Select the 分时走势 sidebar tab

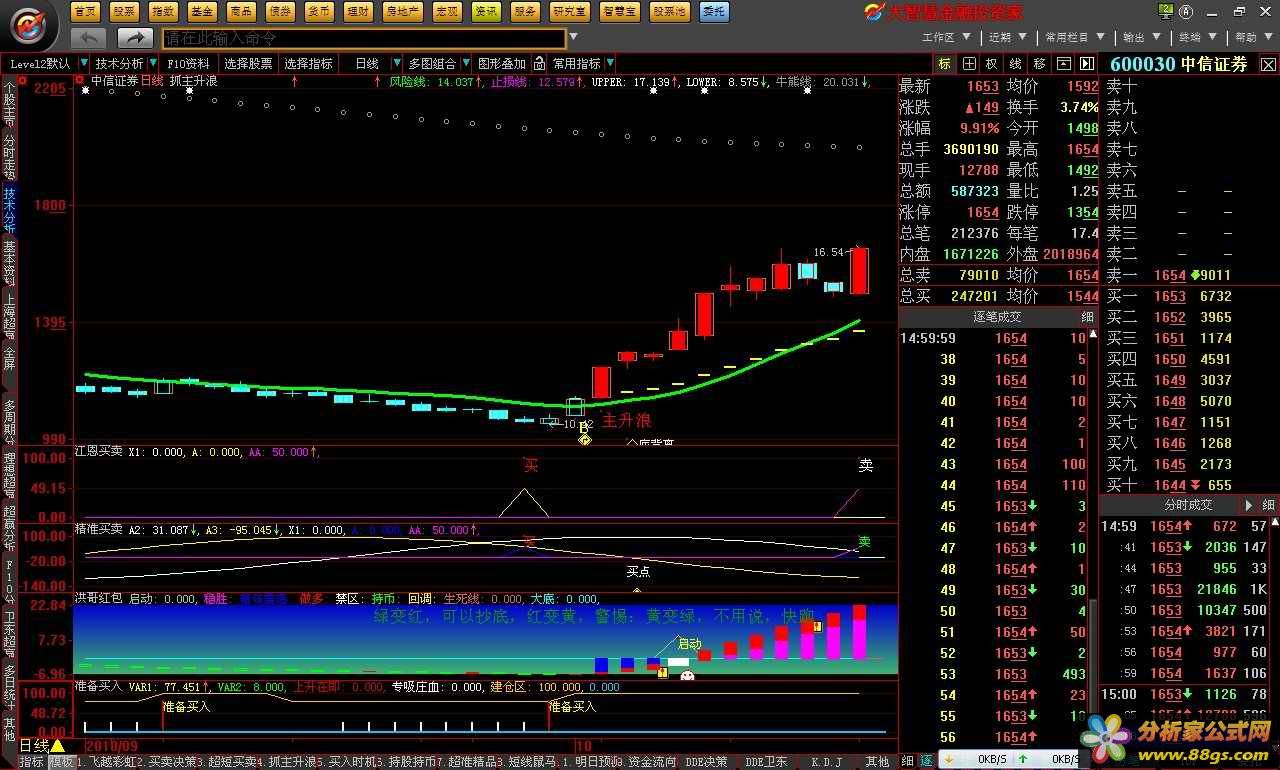click(9, 157)
